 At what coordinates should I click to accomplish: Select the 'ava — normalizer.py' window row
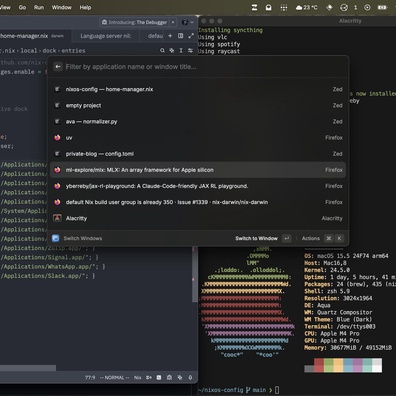198,122
